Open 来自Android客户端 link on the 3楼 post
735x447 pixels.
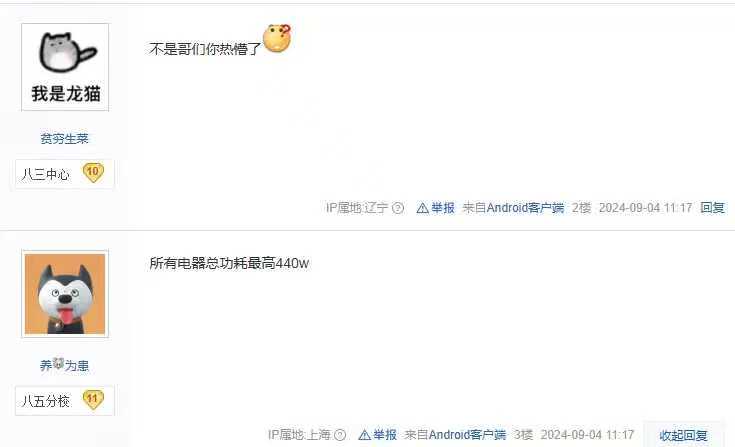(455, 435)
